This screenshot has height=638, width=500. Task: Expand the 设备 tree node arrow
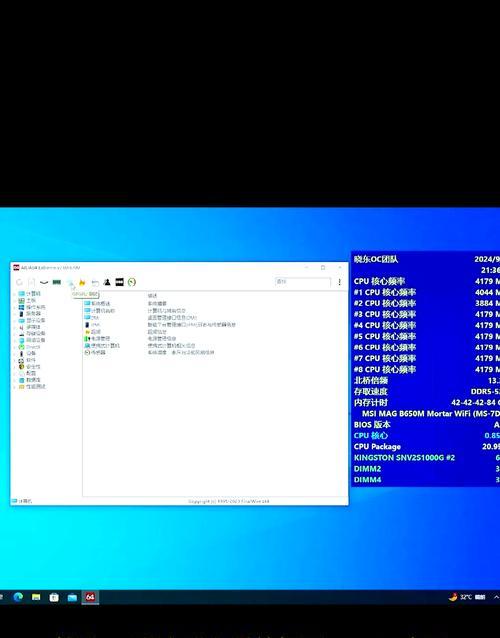pyautogui.click(x=15, y=353)
